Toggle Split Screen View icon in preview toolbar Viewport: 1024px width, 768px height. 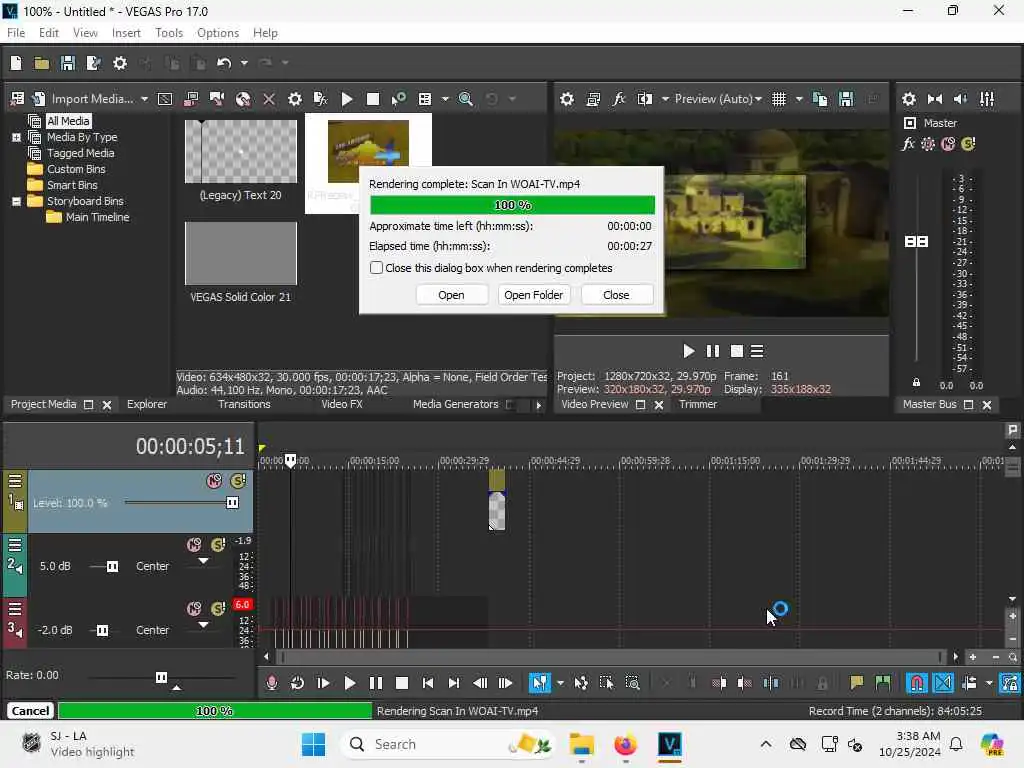pyautogui.click(x=645, y=99)
